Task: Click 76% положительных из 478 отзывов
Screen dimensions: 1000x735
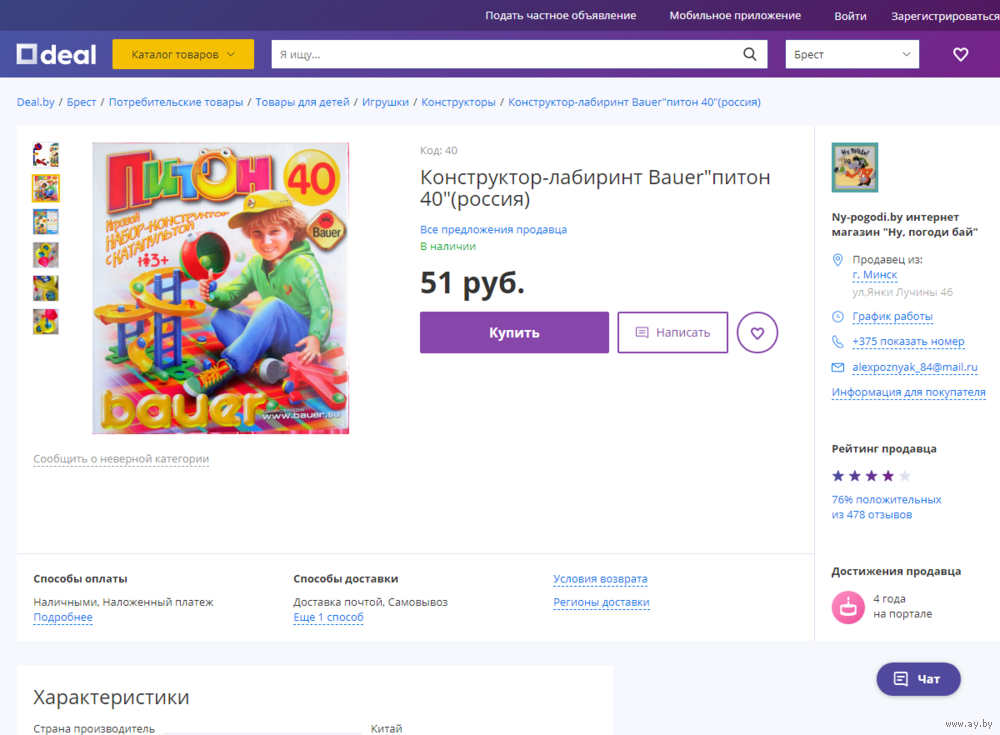Action: [886, 507]
